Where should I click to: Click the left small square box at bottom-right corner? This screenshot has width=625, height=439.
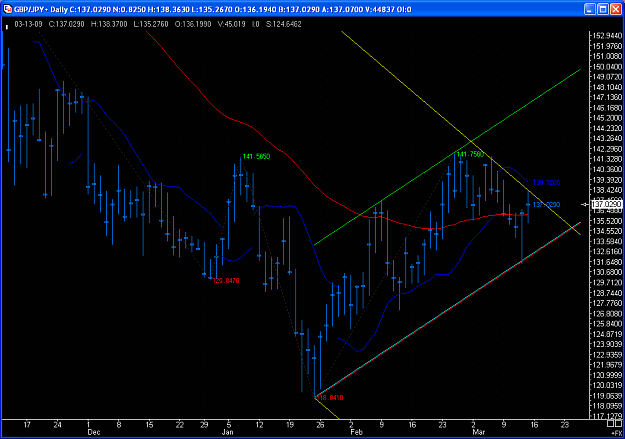[x=610, y=423]
